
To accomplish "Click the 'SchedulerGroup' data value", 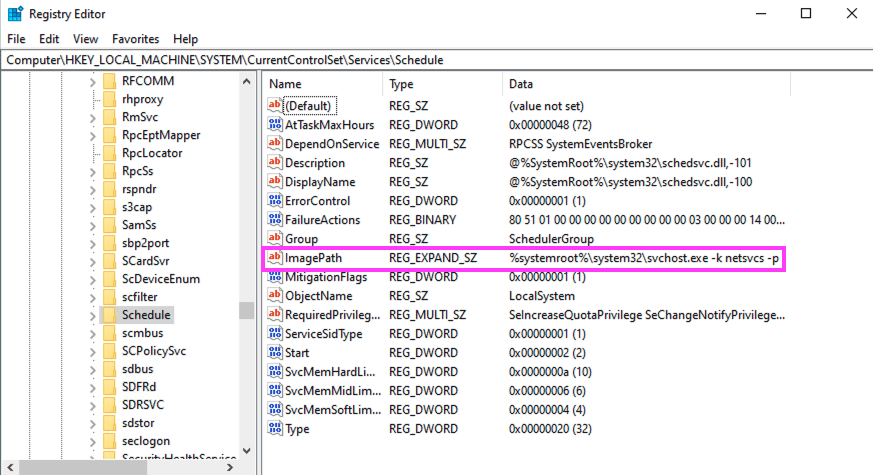I will (551, 239).
